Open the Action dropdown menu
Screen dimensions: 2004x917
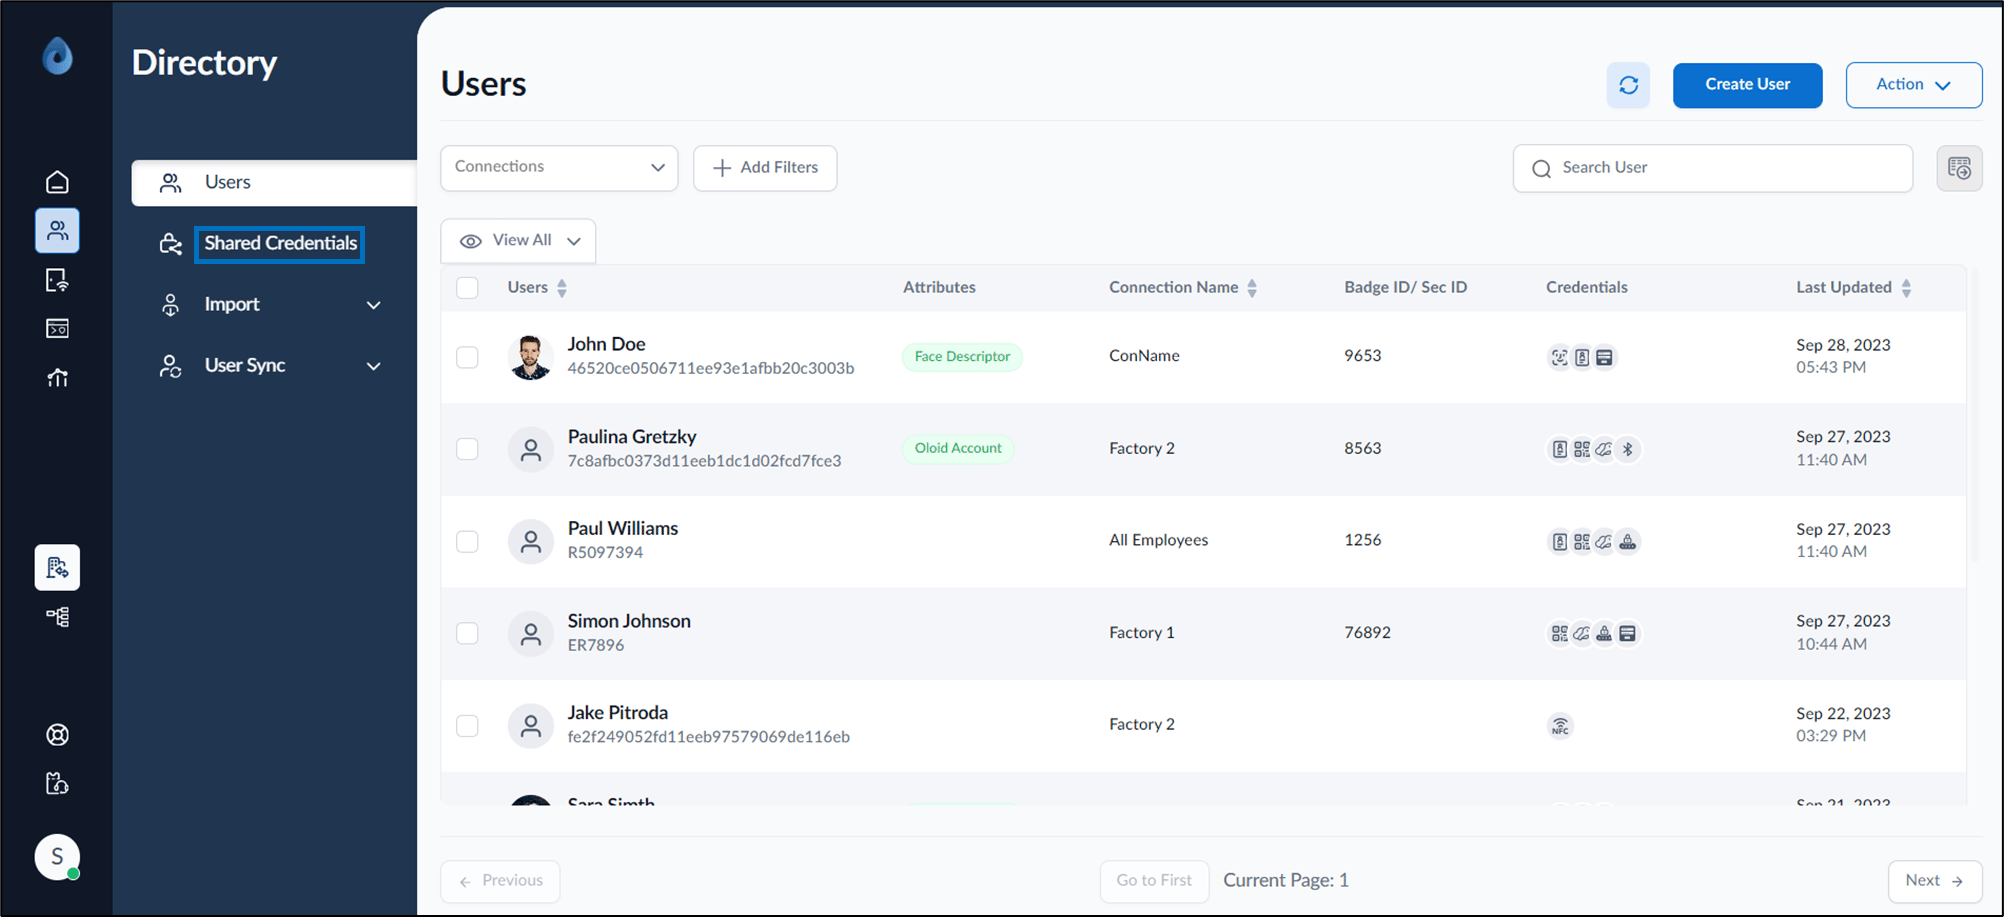[1913, 85]
